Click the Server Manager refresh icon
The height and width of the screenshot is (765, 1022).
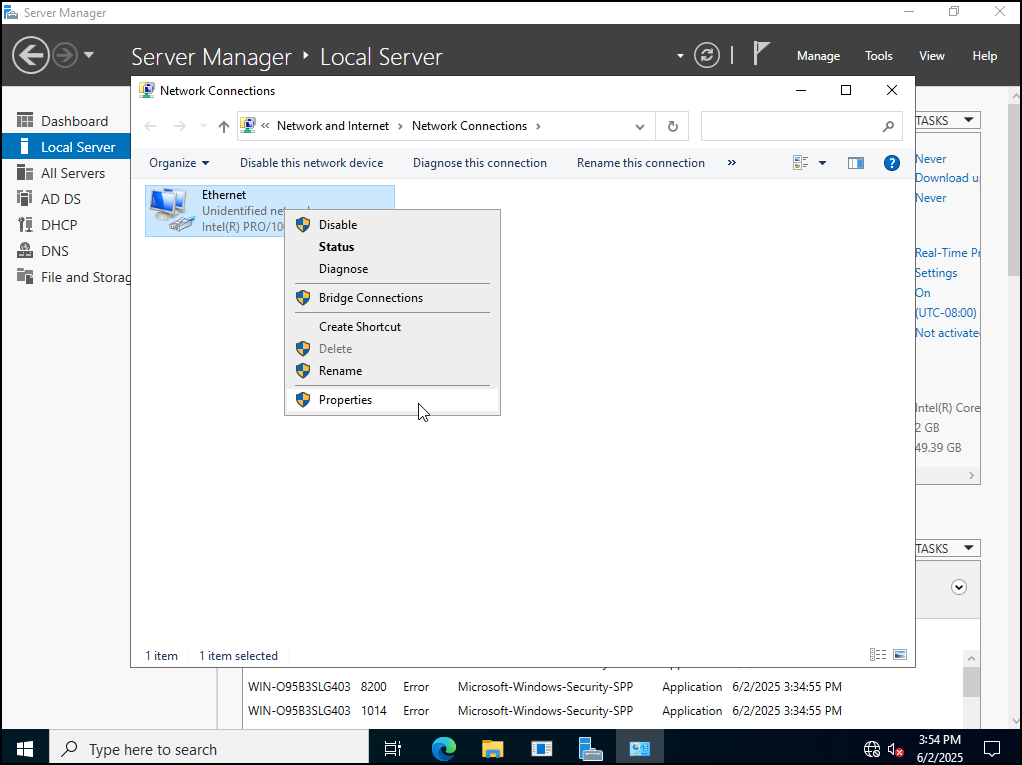click(707, 55)
